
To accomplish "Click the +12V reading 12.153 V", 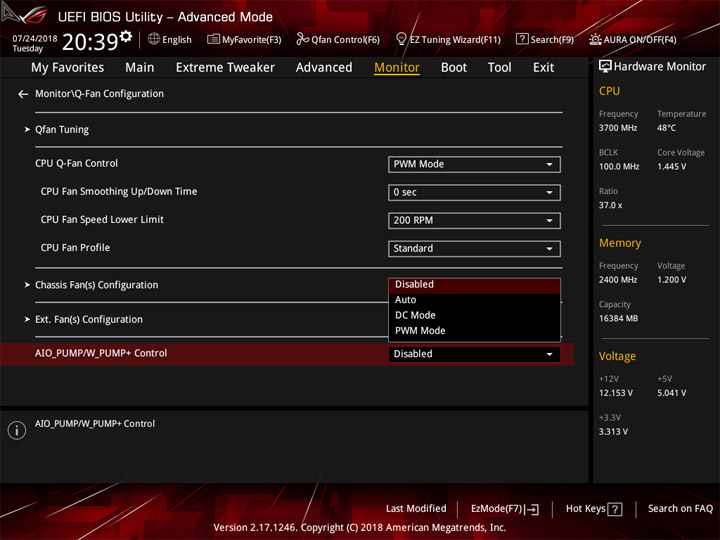I will [616, 393].
